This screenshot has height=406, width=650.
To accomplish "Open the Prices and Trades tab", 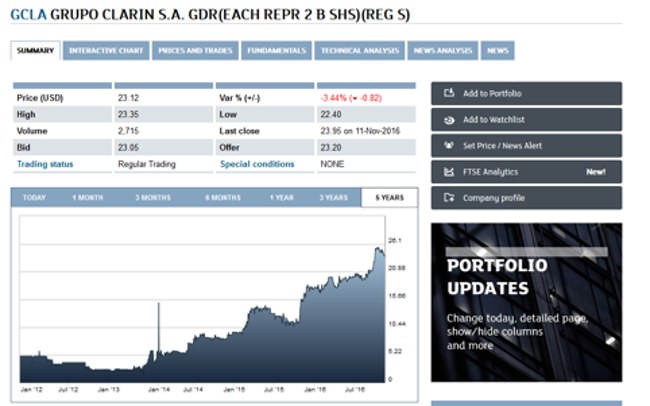I will (195, 51).
